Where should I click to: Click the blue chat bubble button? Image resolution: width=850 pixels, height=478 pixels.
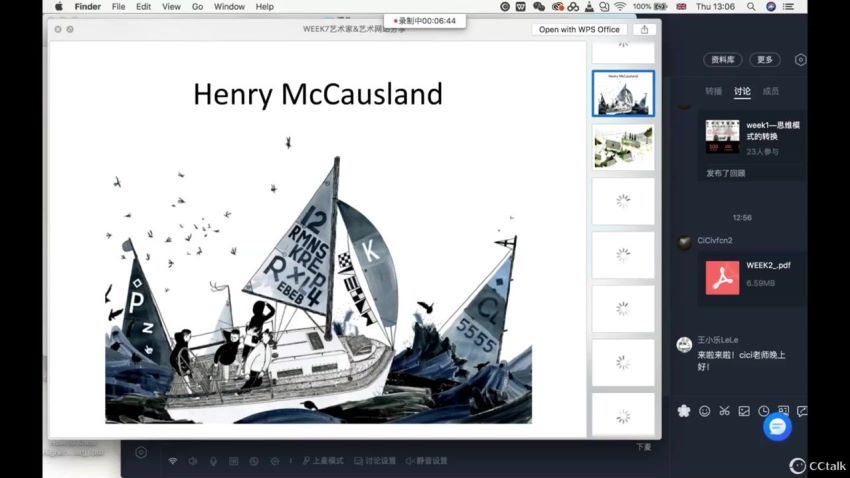pyautogui.click(x=777, y=427)
